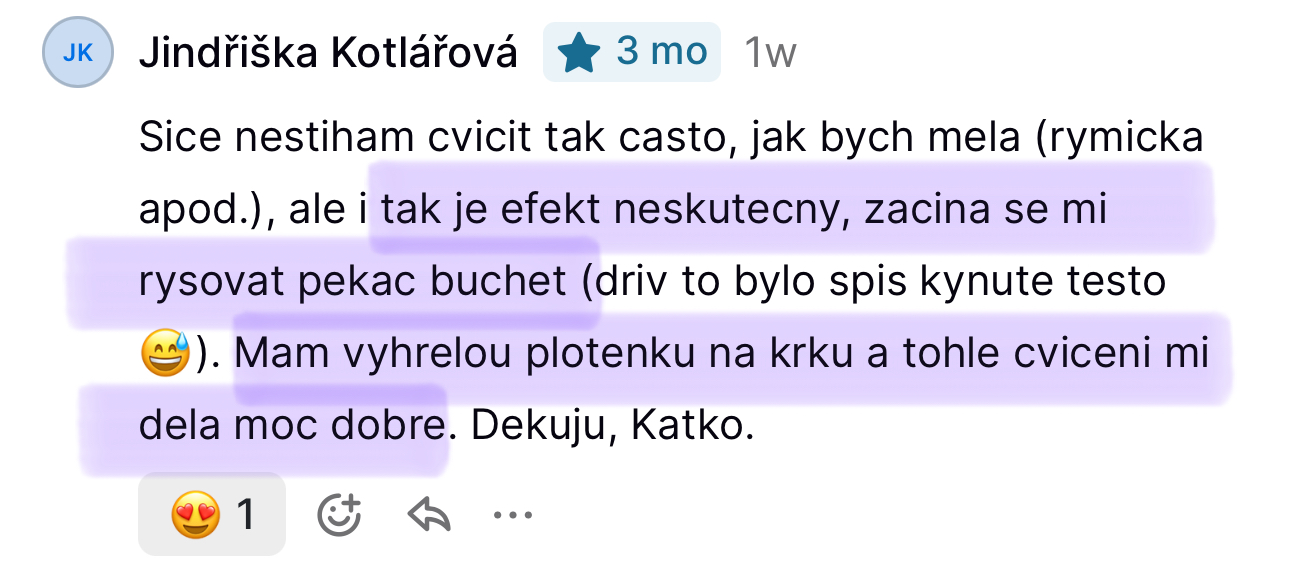Screen dimensions: 1302x572
Task: Click the "1w" comment timestamp
Action: (770, 53)
